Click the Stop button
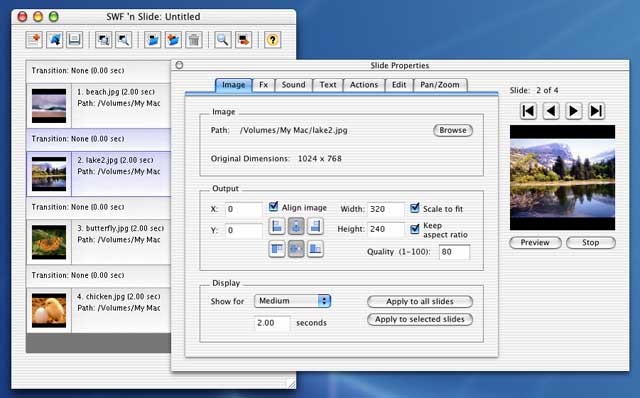Image resolution: width=640 pixels, height=398 pixels. 591,242
